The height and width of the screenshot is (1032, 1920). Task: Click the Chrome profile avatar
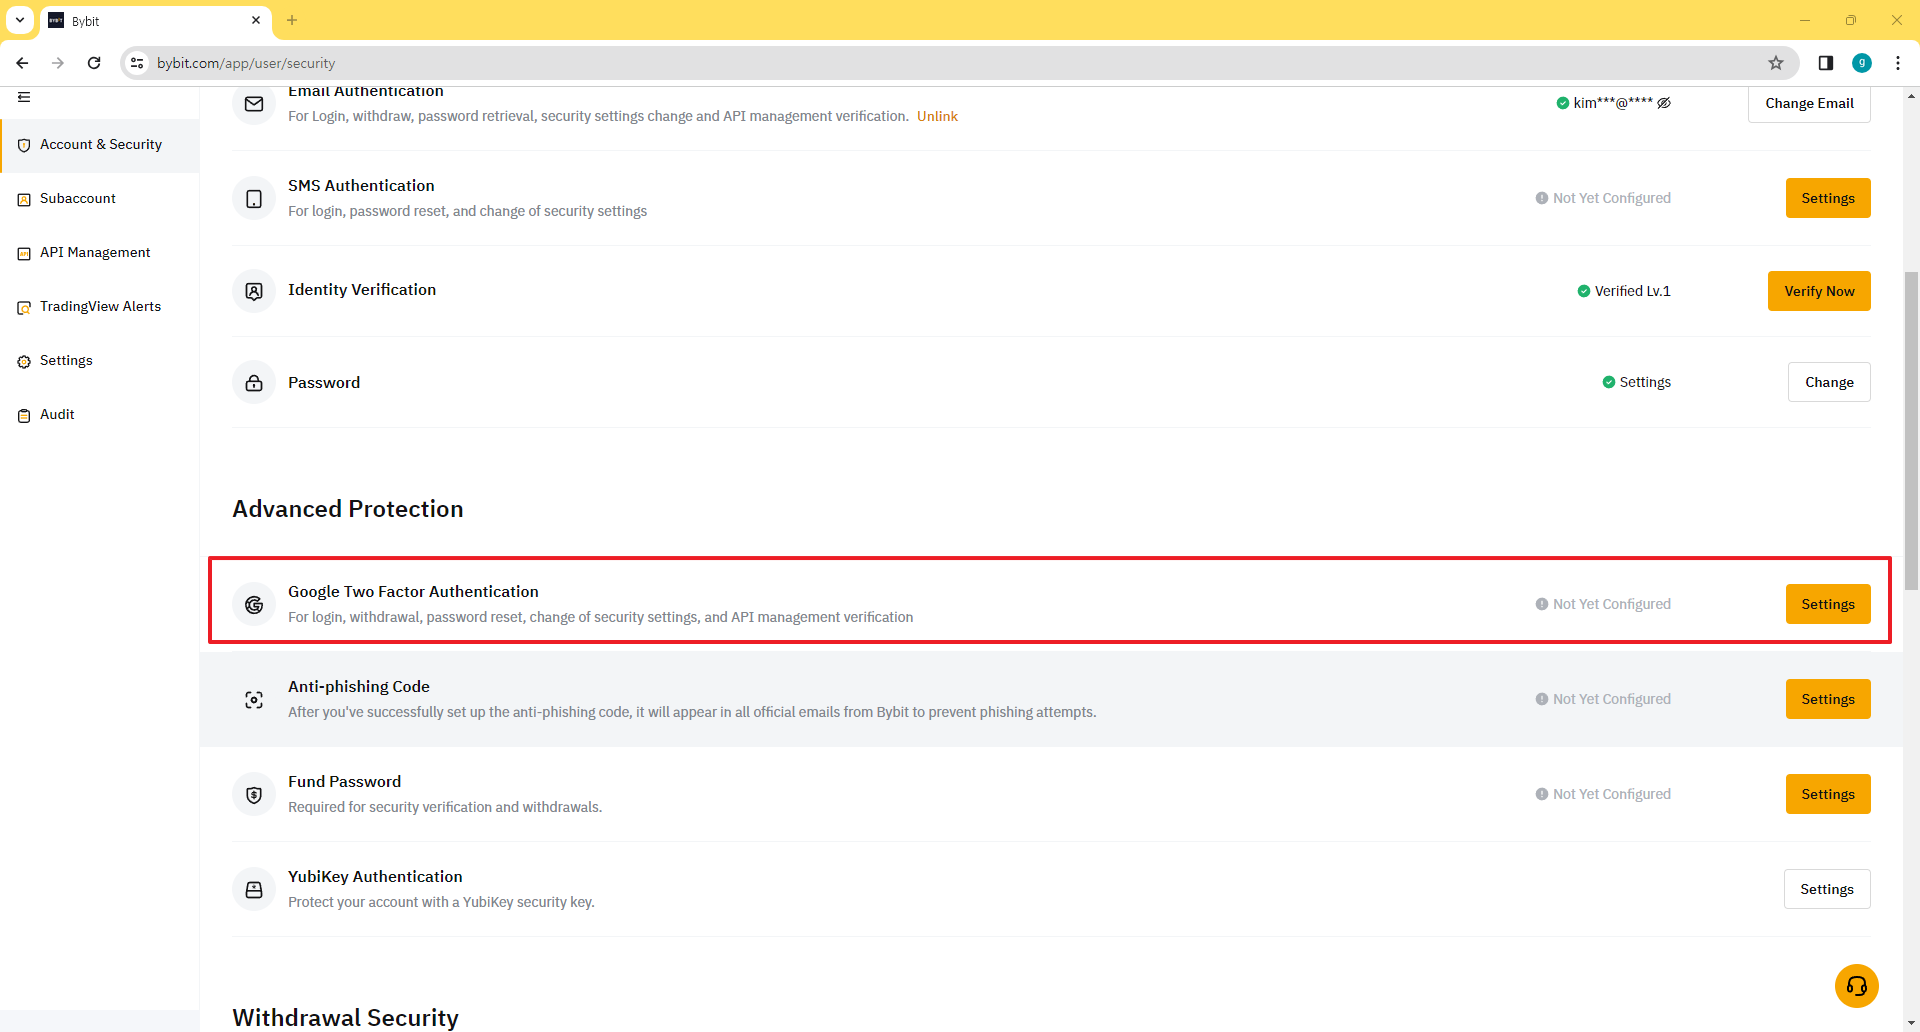pyautogui.click(x=1861, y=63)
